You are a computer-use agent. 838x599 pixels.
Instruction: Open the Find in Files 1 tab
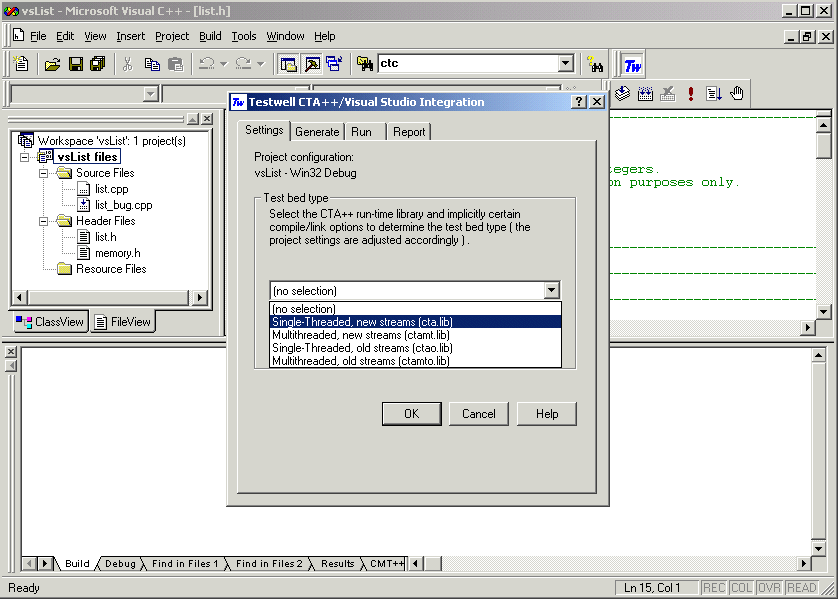185,564
